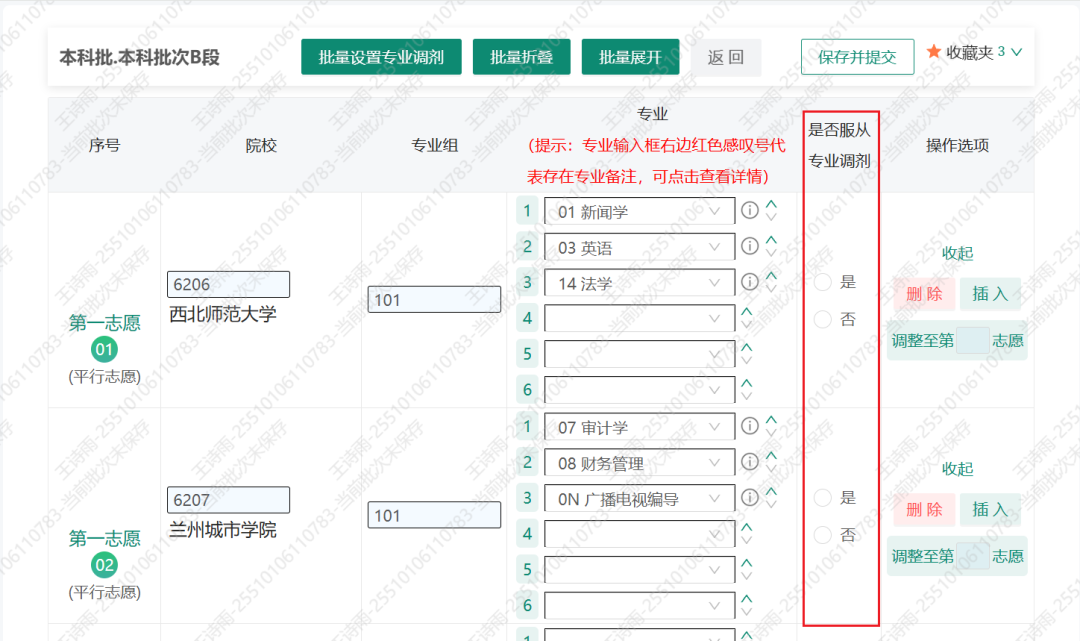The image size is (1080, 641).
Task: Collapse first choice via 收起 link
Action: [x=957, y=253]
